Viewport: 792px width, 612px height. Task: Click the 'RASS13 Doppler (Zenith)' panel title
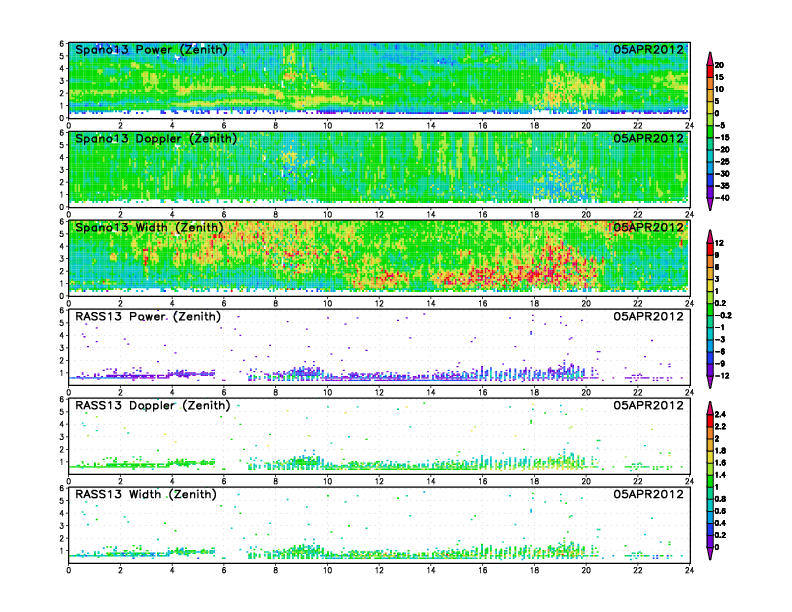tap(153, 405)
